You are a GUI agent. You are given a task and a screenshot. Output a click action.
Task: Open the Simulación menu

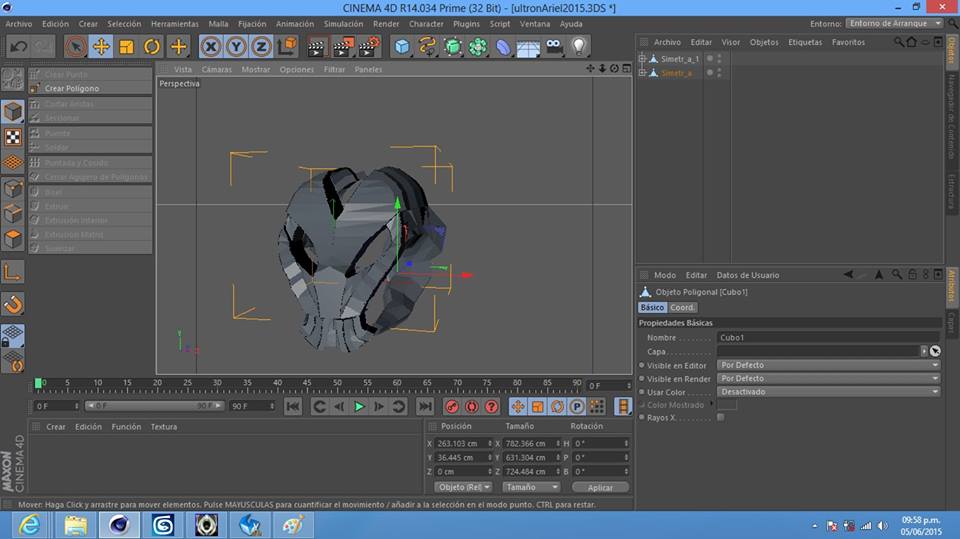343,24
